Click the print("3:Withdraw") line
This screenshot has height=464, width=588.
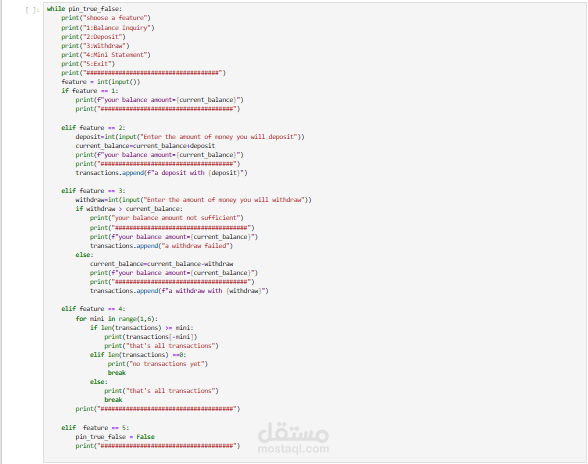pos(95,46)
